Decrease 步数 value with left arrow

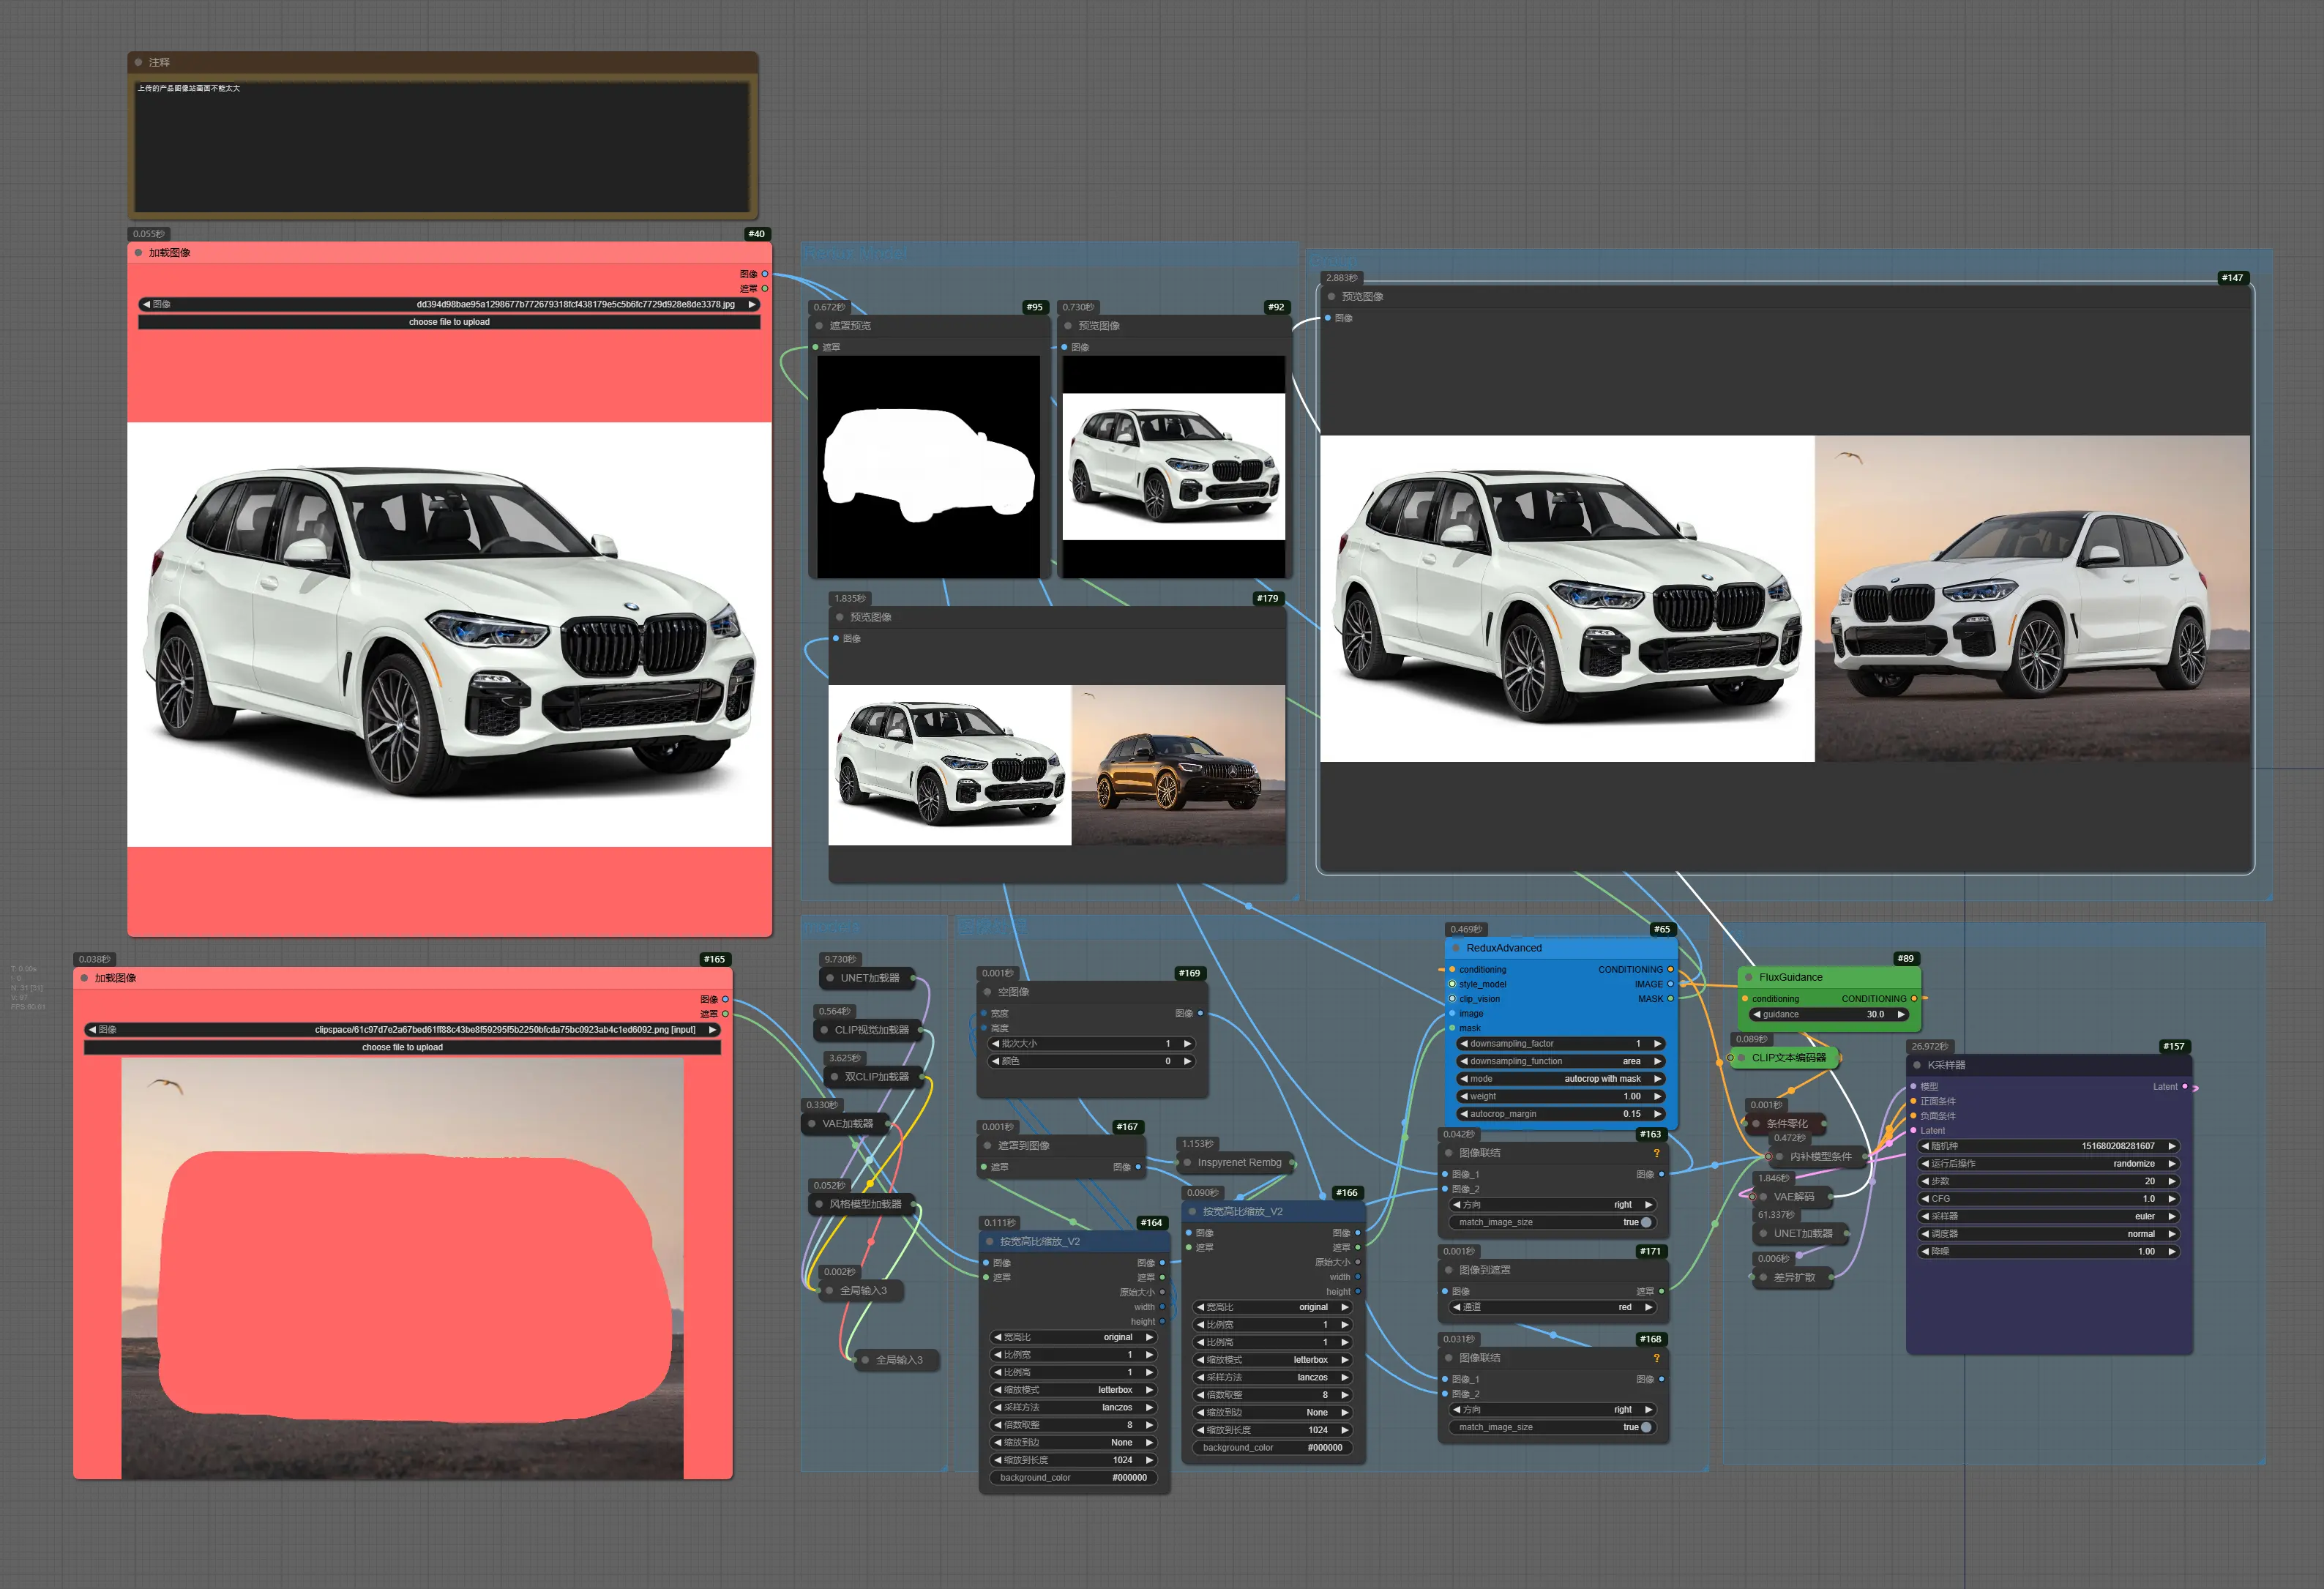click(1925, 1181)
